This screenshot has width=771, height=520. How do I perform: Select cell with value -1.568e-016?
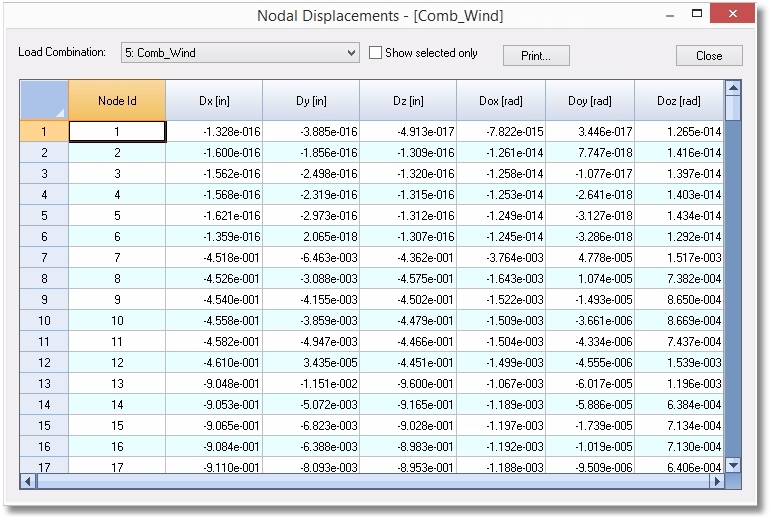[x=214, y=195]
